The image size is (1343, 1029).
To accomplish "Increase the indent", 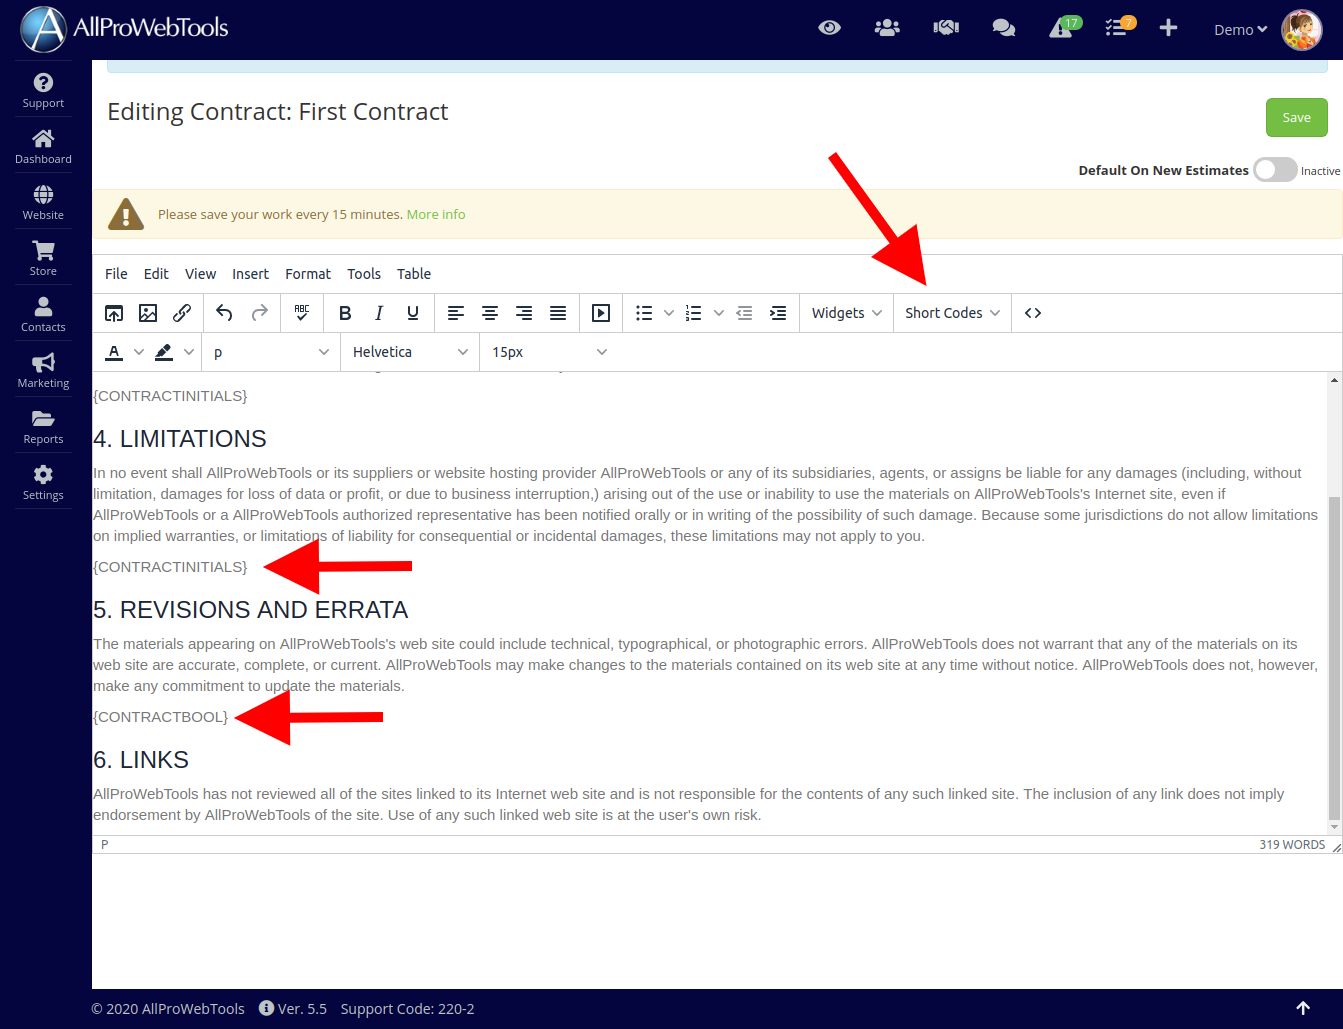I will tap(778, 313).
